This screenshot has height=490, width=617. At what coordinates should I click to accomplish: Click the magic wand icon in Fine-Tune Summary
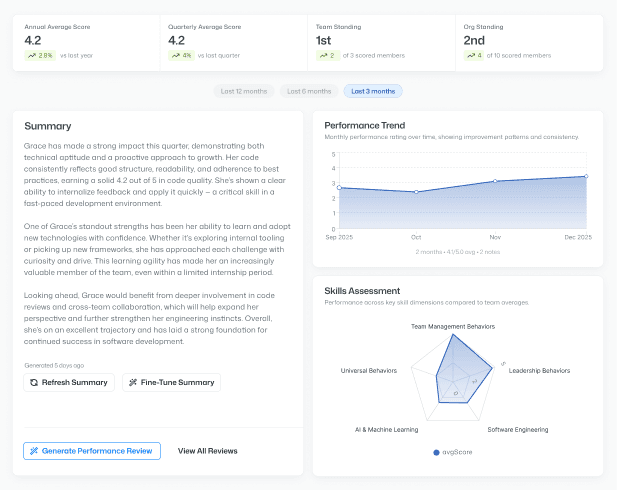pos(134,382)
